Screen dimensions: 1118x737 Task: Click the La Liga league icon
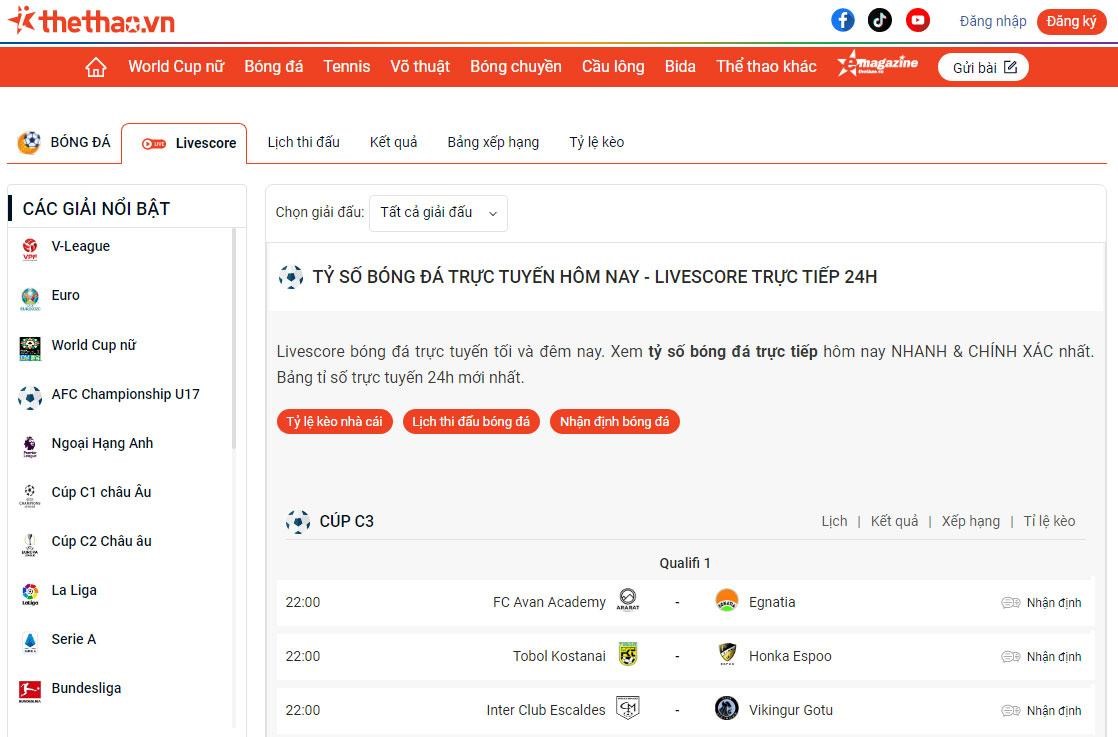(30, 592)
